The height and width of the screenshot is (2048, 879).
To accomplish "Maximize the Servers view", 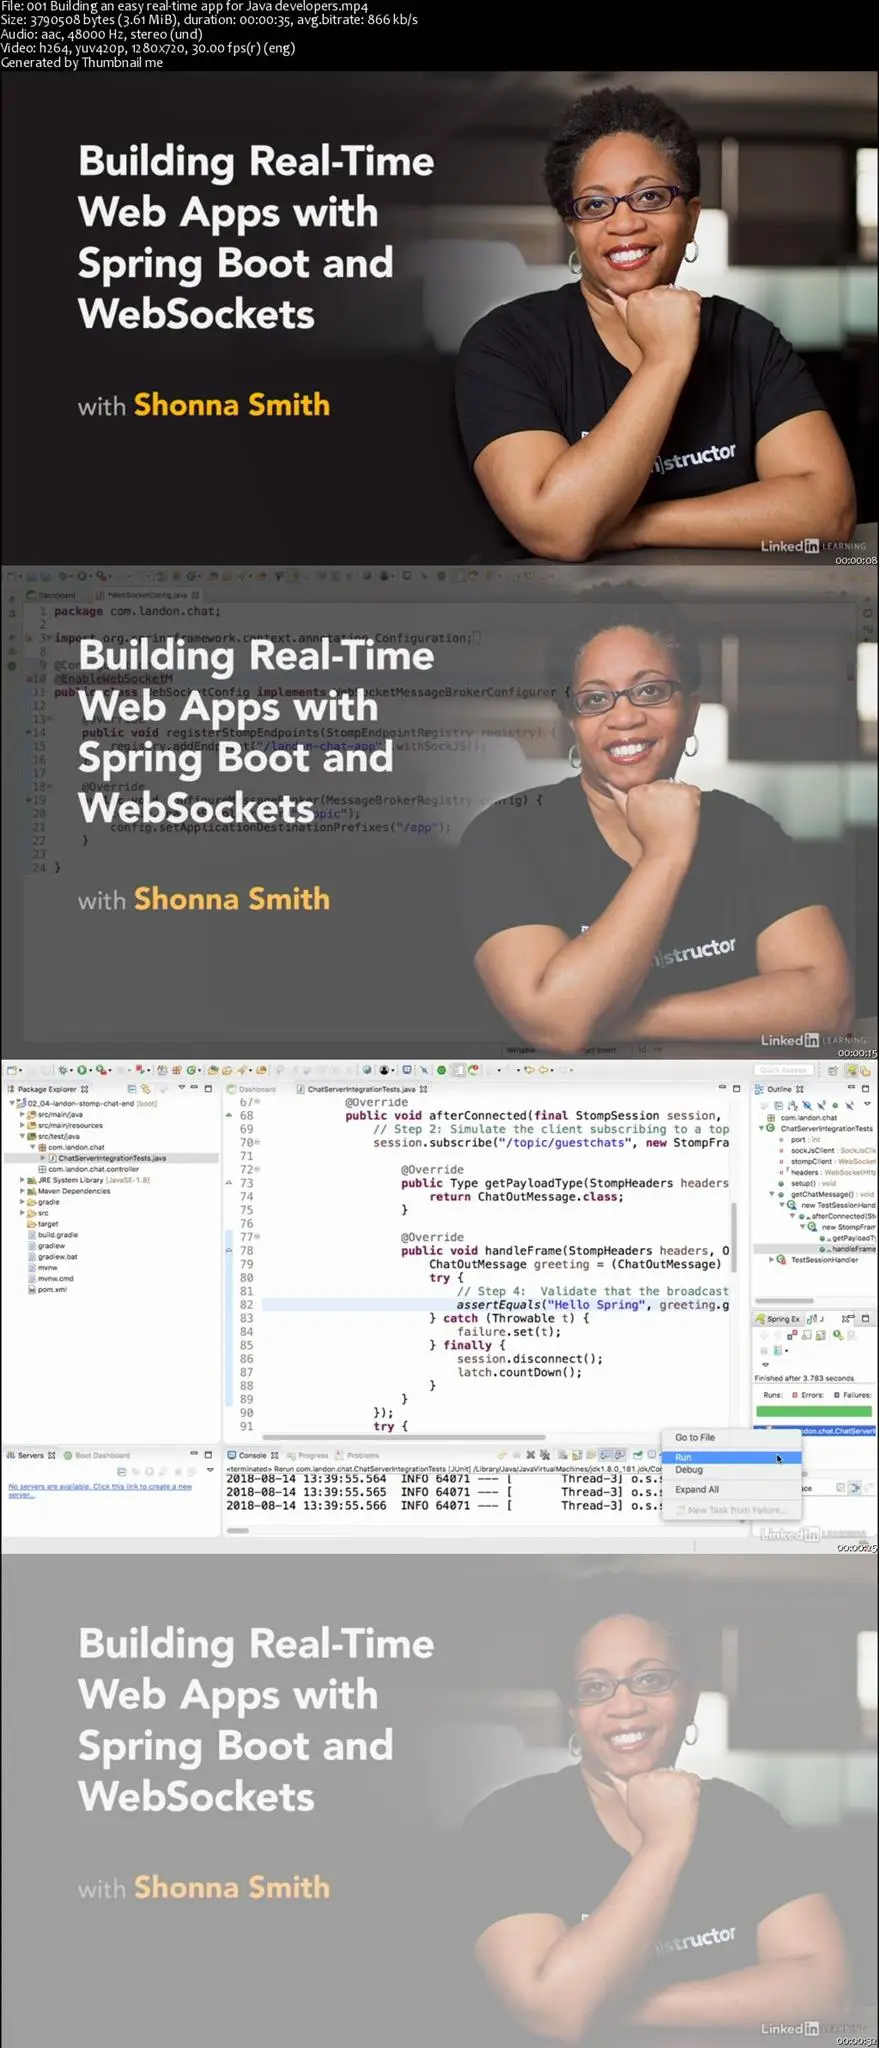I will [x=208, y=1454].
